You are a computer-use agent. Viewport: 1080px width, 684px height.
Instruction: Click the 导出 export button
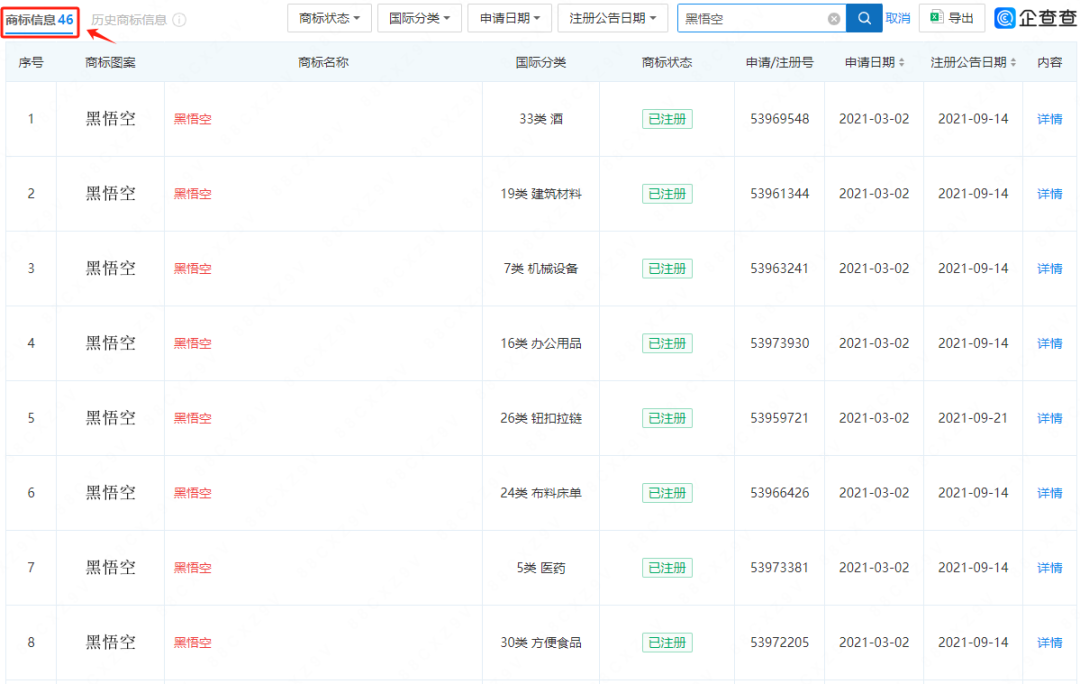[952, 18]
